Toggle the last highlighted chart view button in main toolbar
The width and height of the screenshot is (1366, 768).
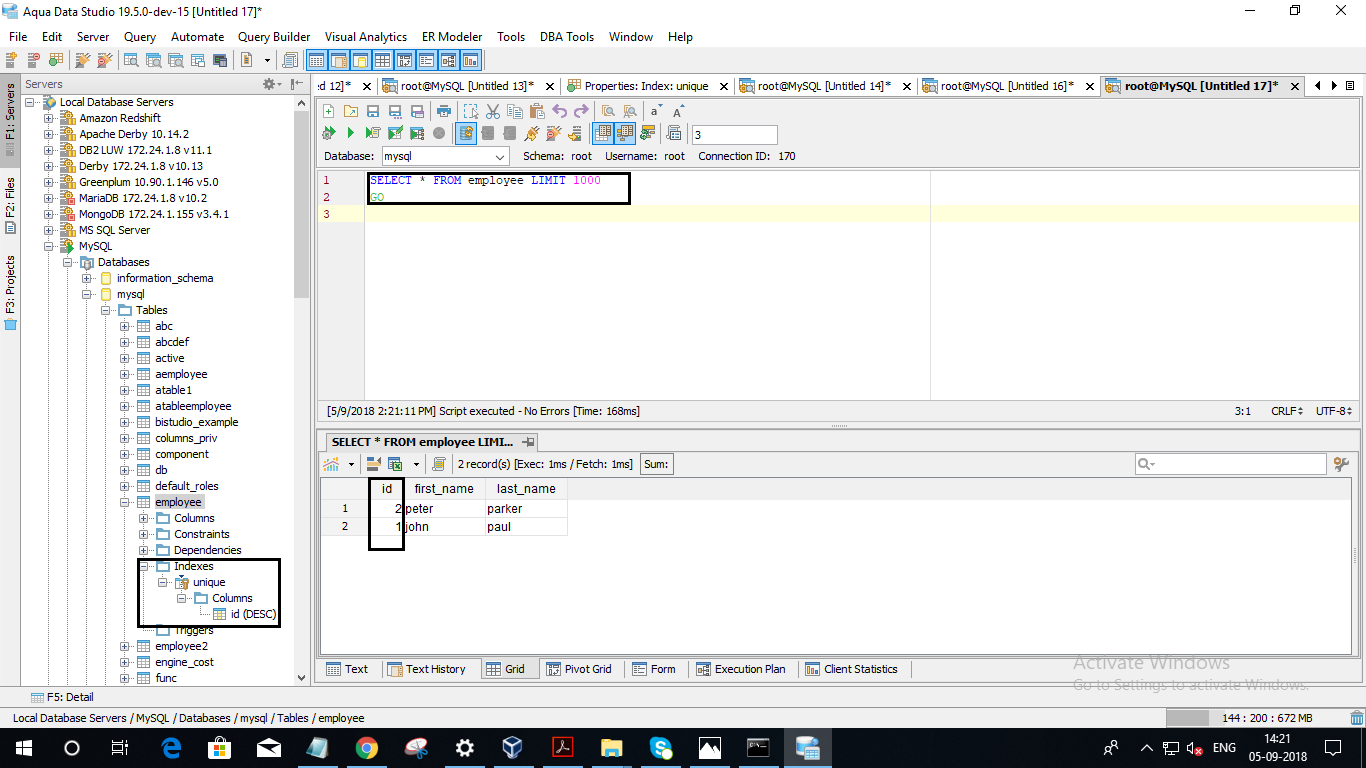pos(470,60)
